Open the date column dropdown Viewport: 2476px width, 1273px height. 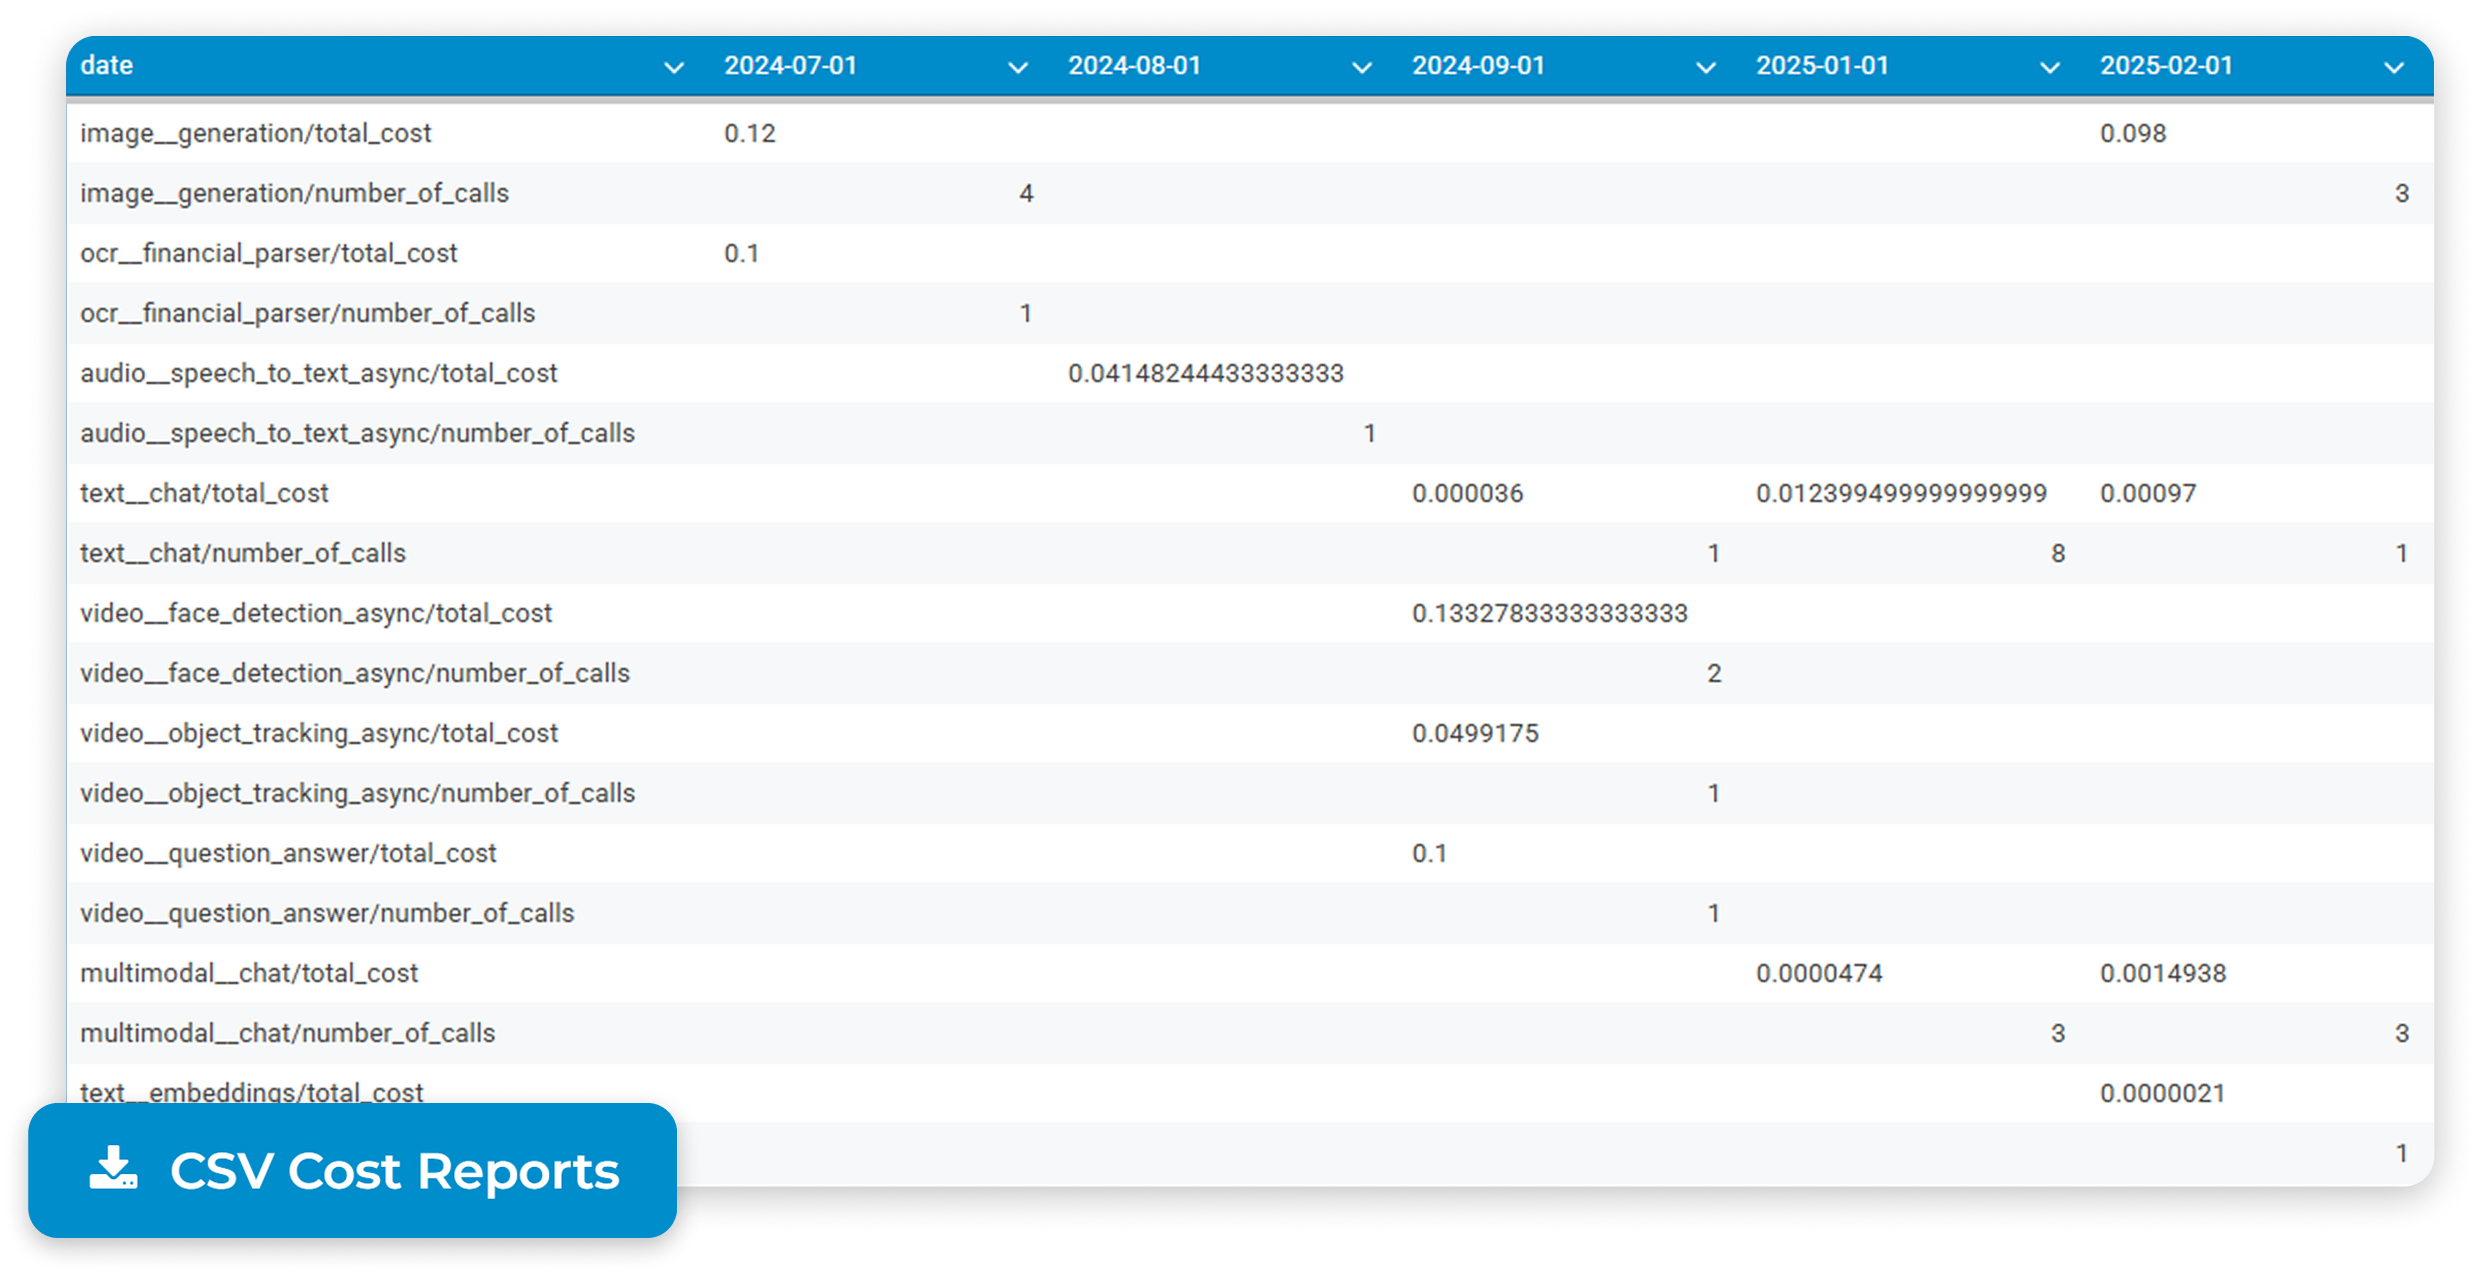672,67
